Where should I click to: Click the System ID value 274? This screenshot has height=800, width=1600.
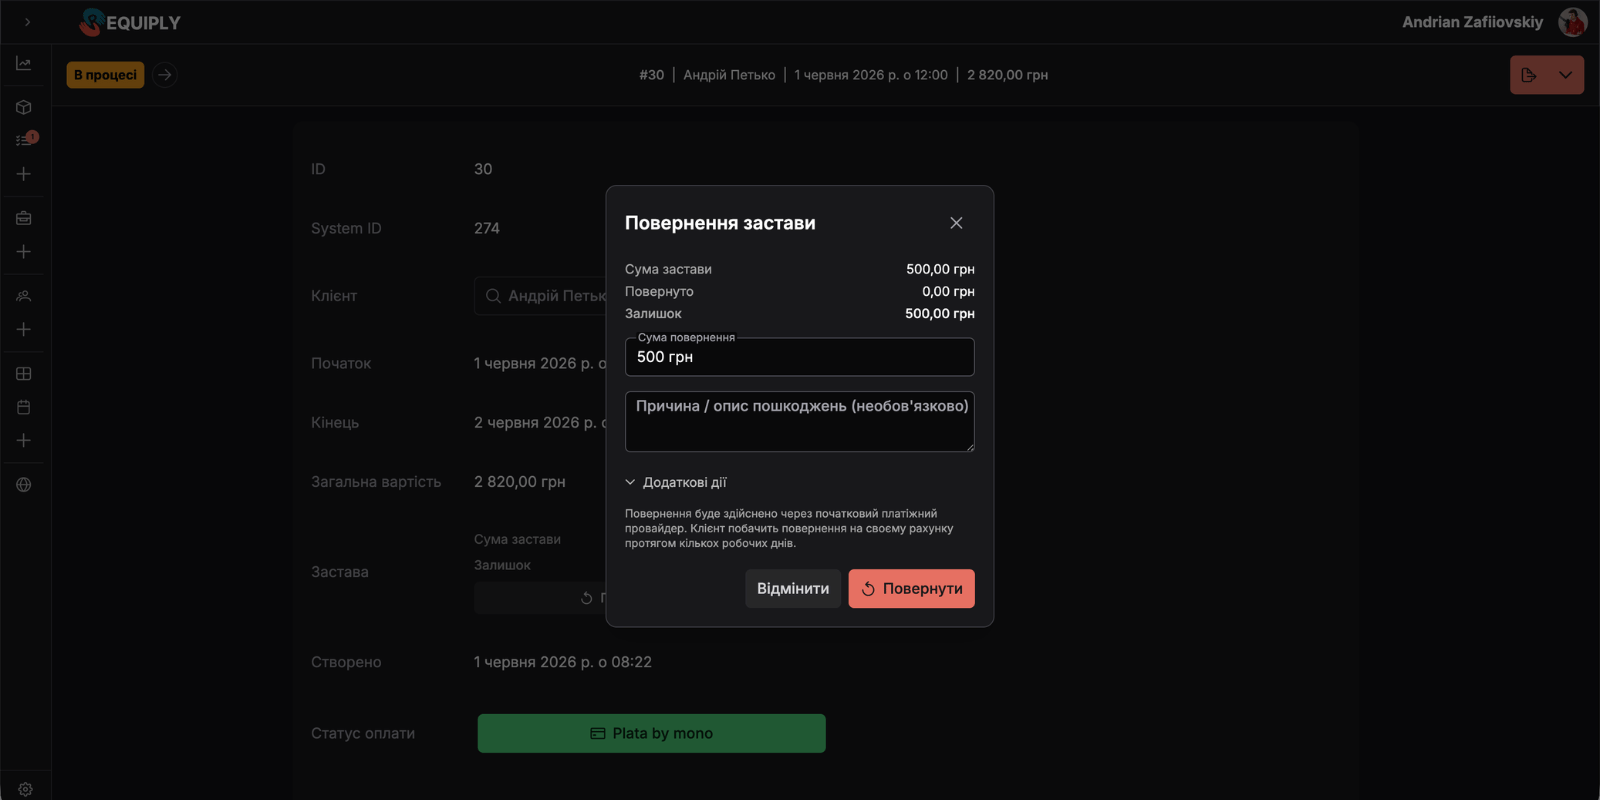[487, 228]
